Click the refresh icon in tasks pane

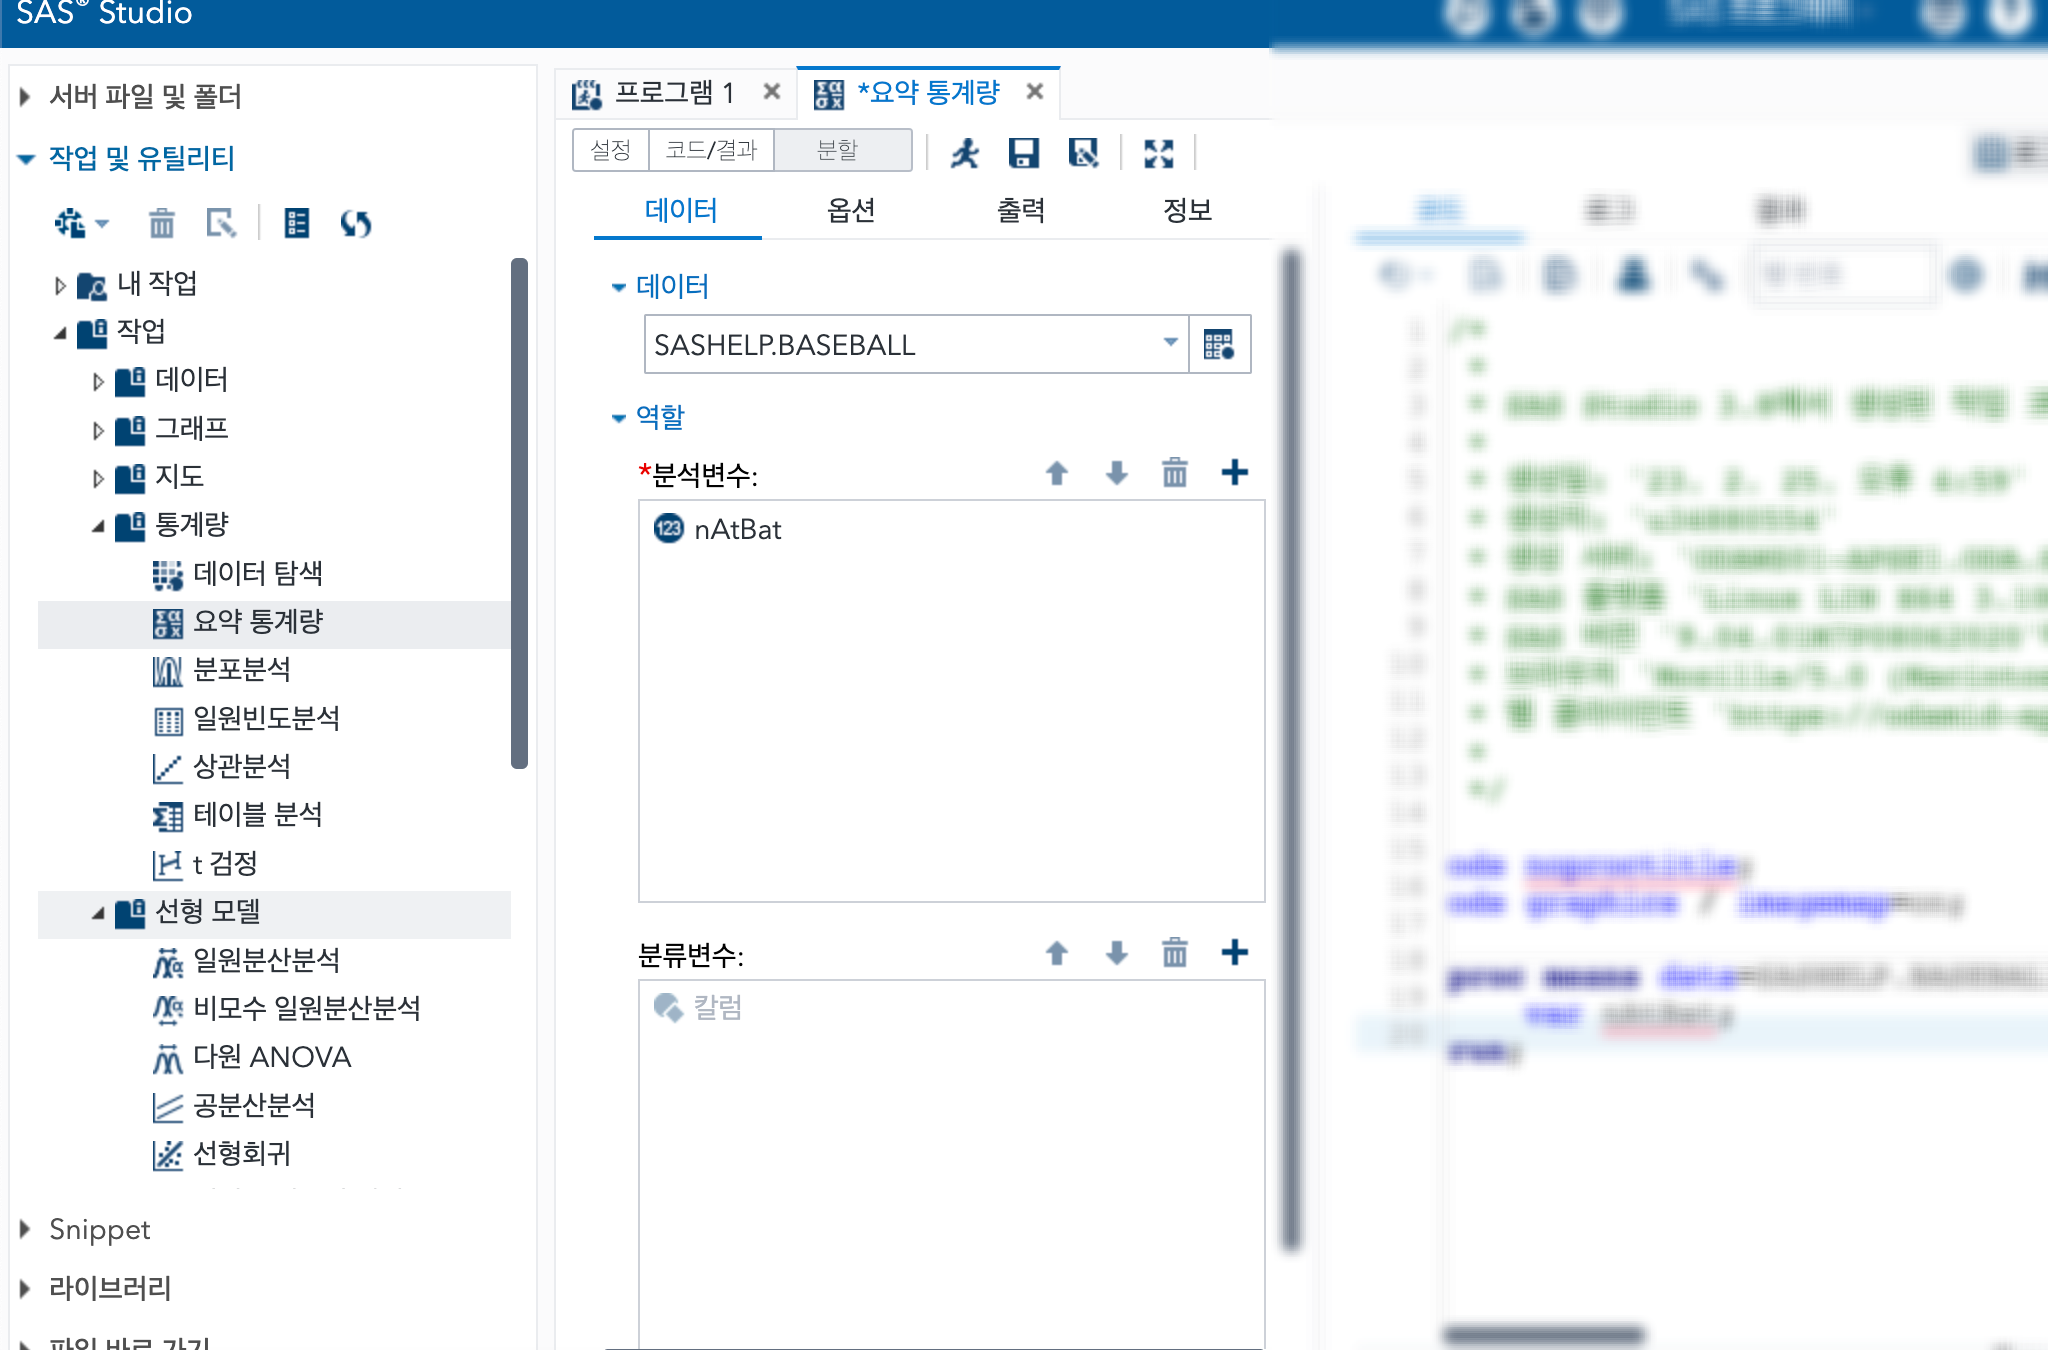(355, 223)
